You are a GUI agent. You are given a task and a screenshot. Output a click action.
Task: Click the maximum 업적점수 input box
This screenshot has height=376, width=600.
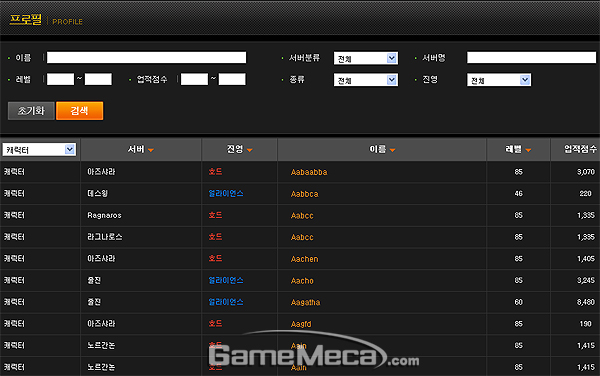(232, 79)
